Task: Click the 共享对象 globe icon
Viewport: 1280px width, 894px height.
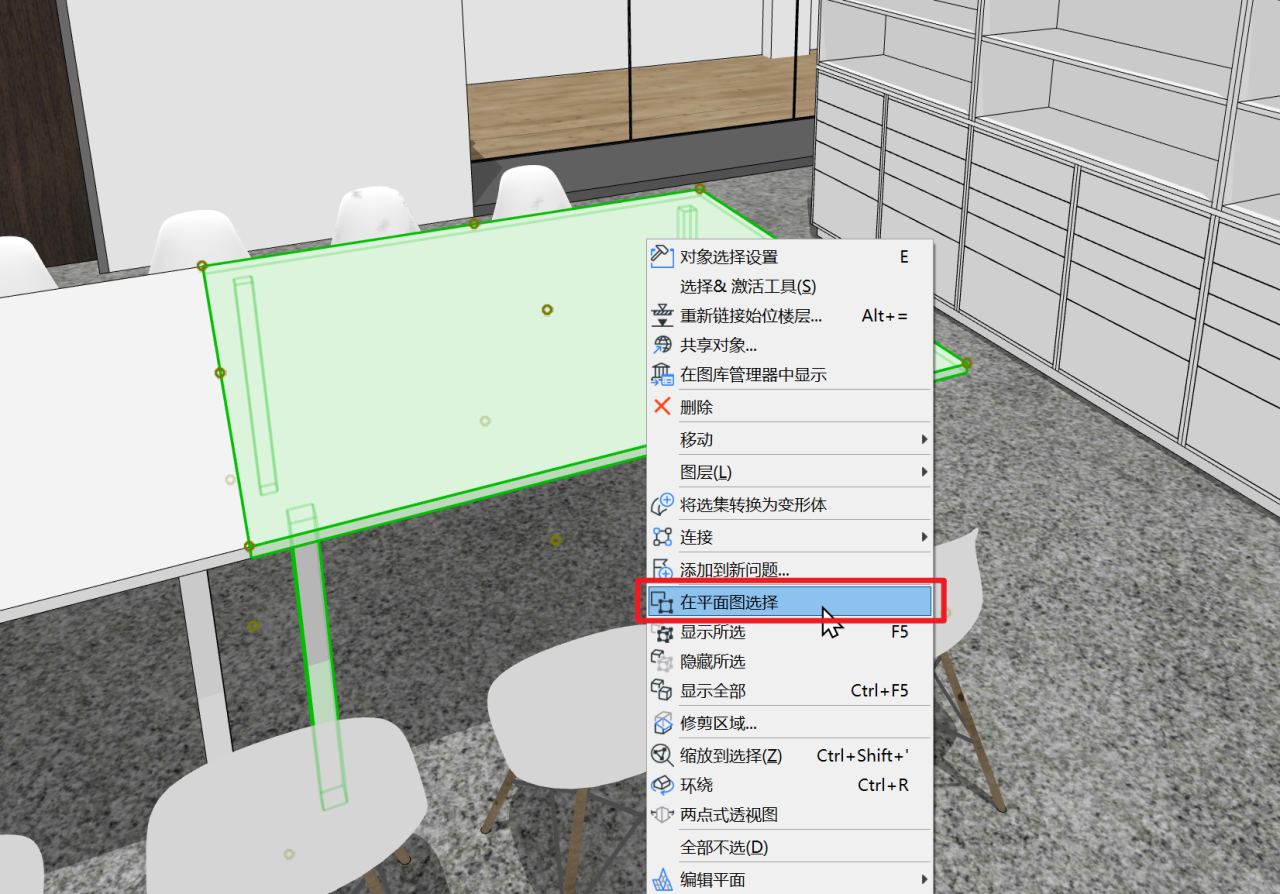Action: coord(662,345)
